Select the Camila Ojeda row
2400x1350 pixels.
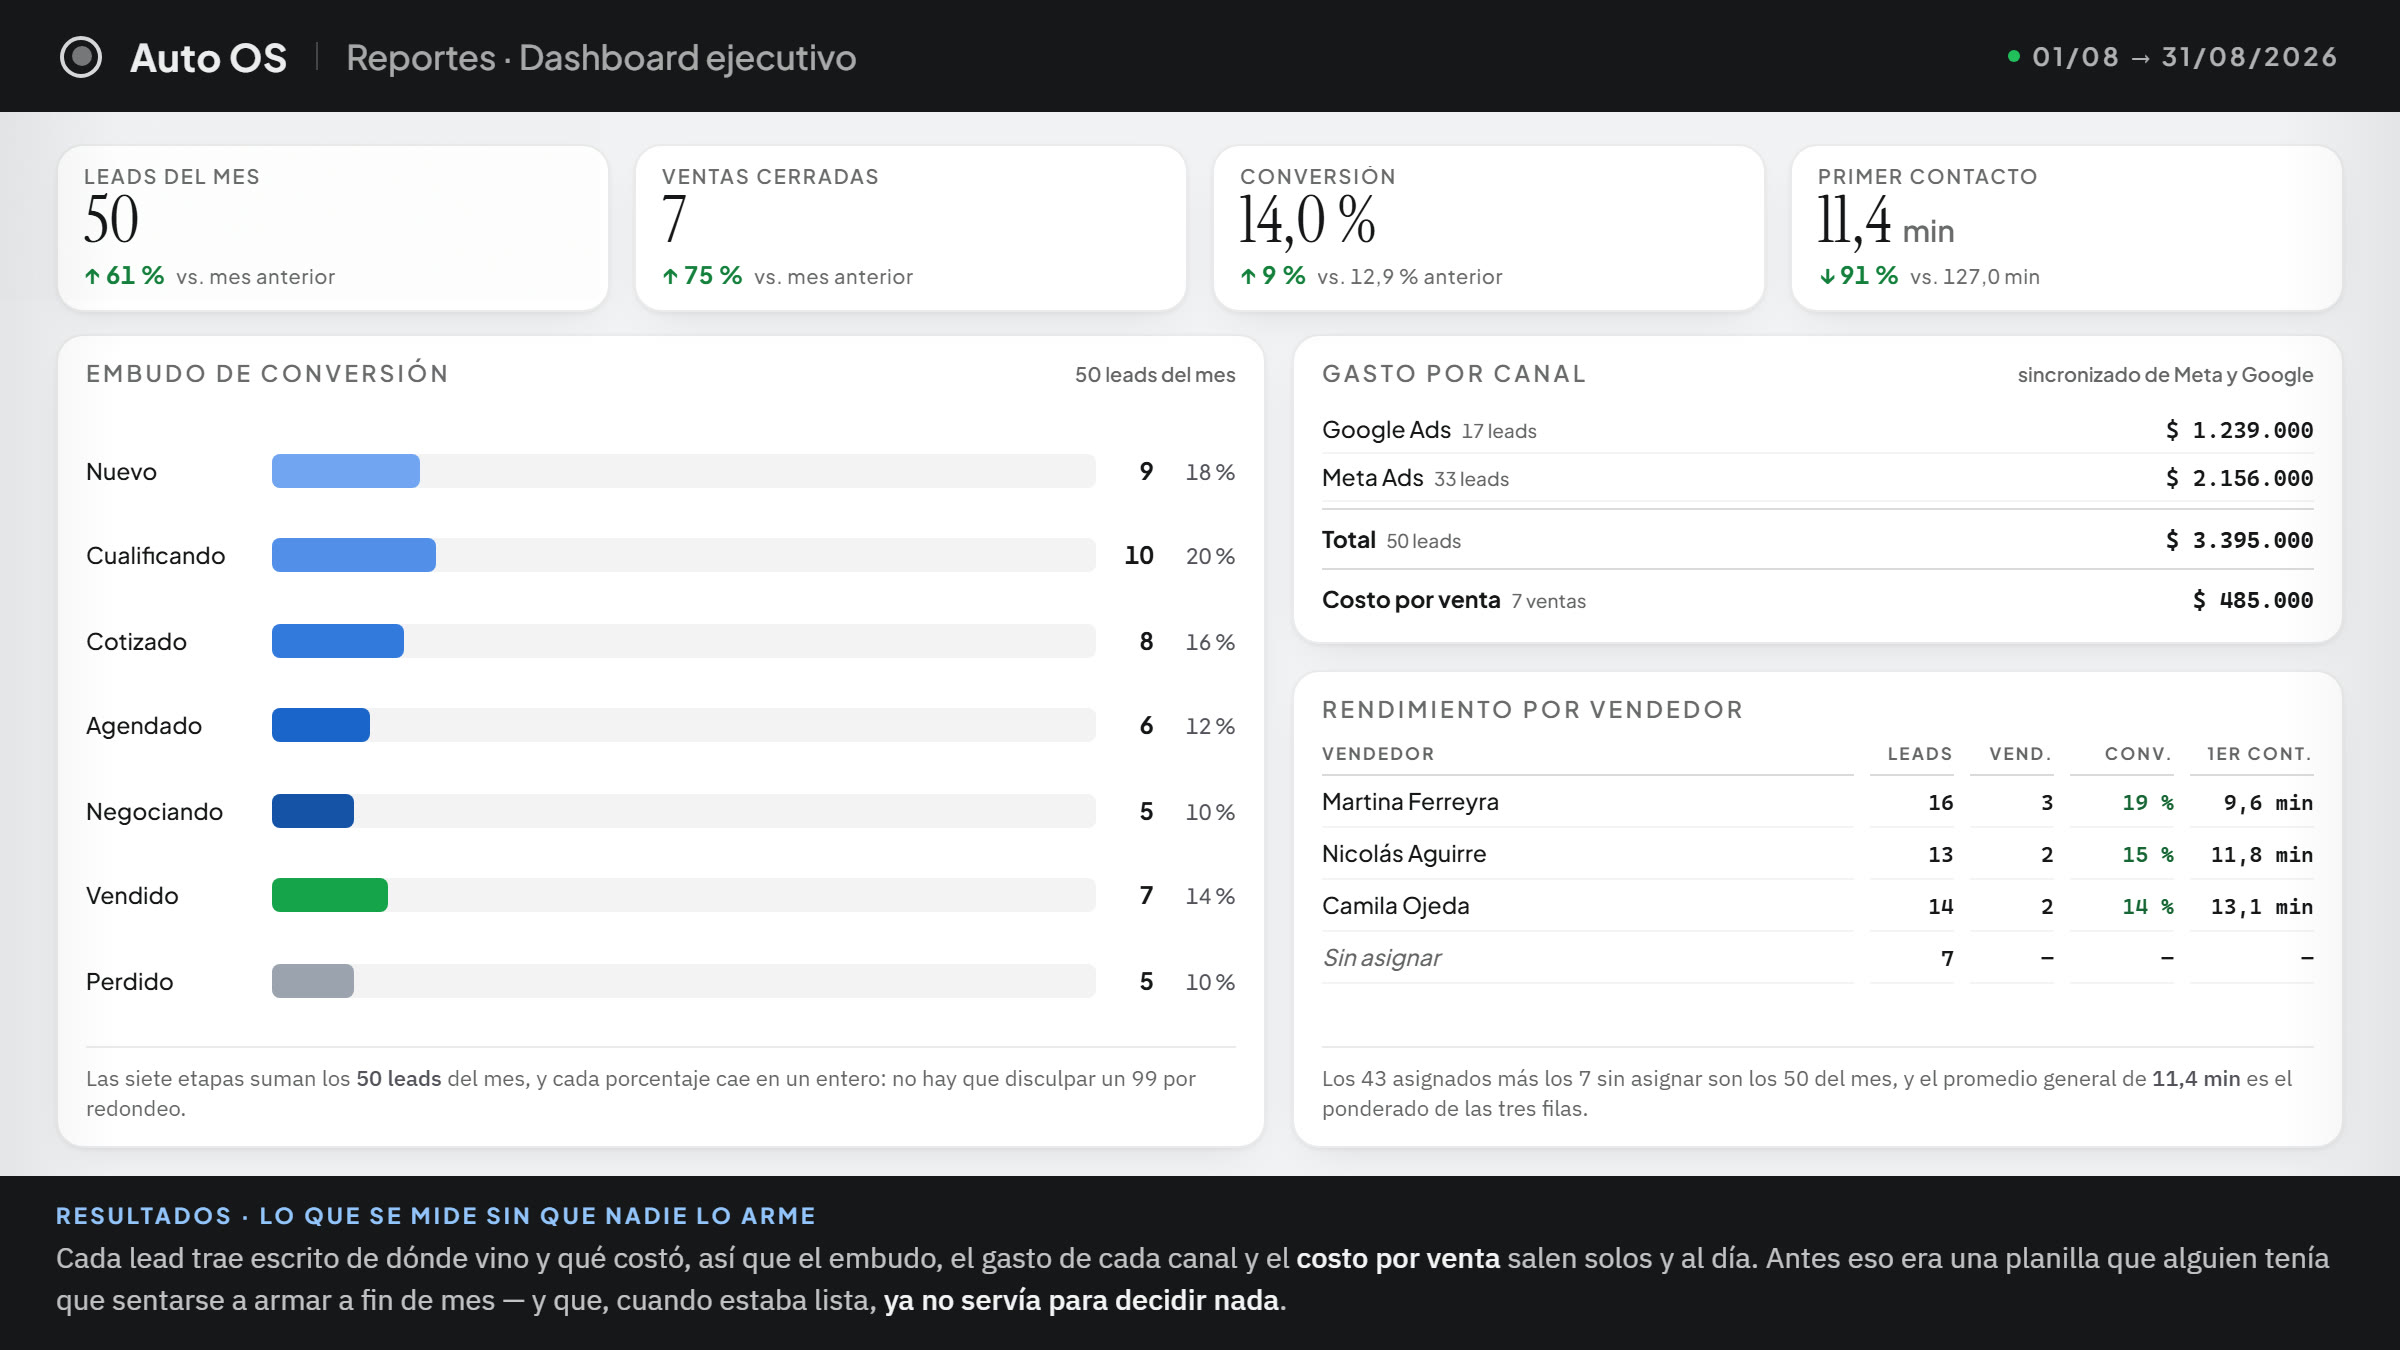1817,906
